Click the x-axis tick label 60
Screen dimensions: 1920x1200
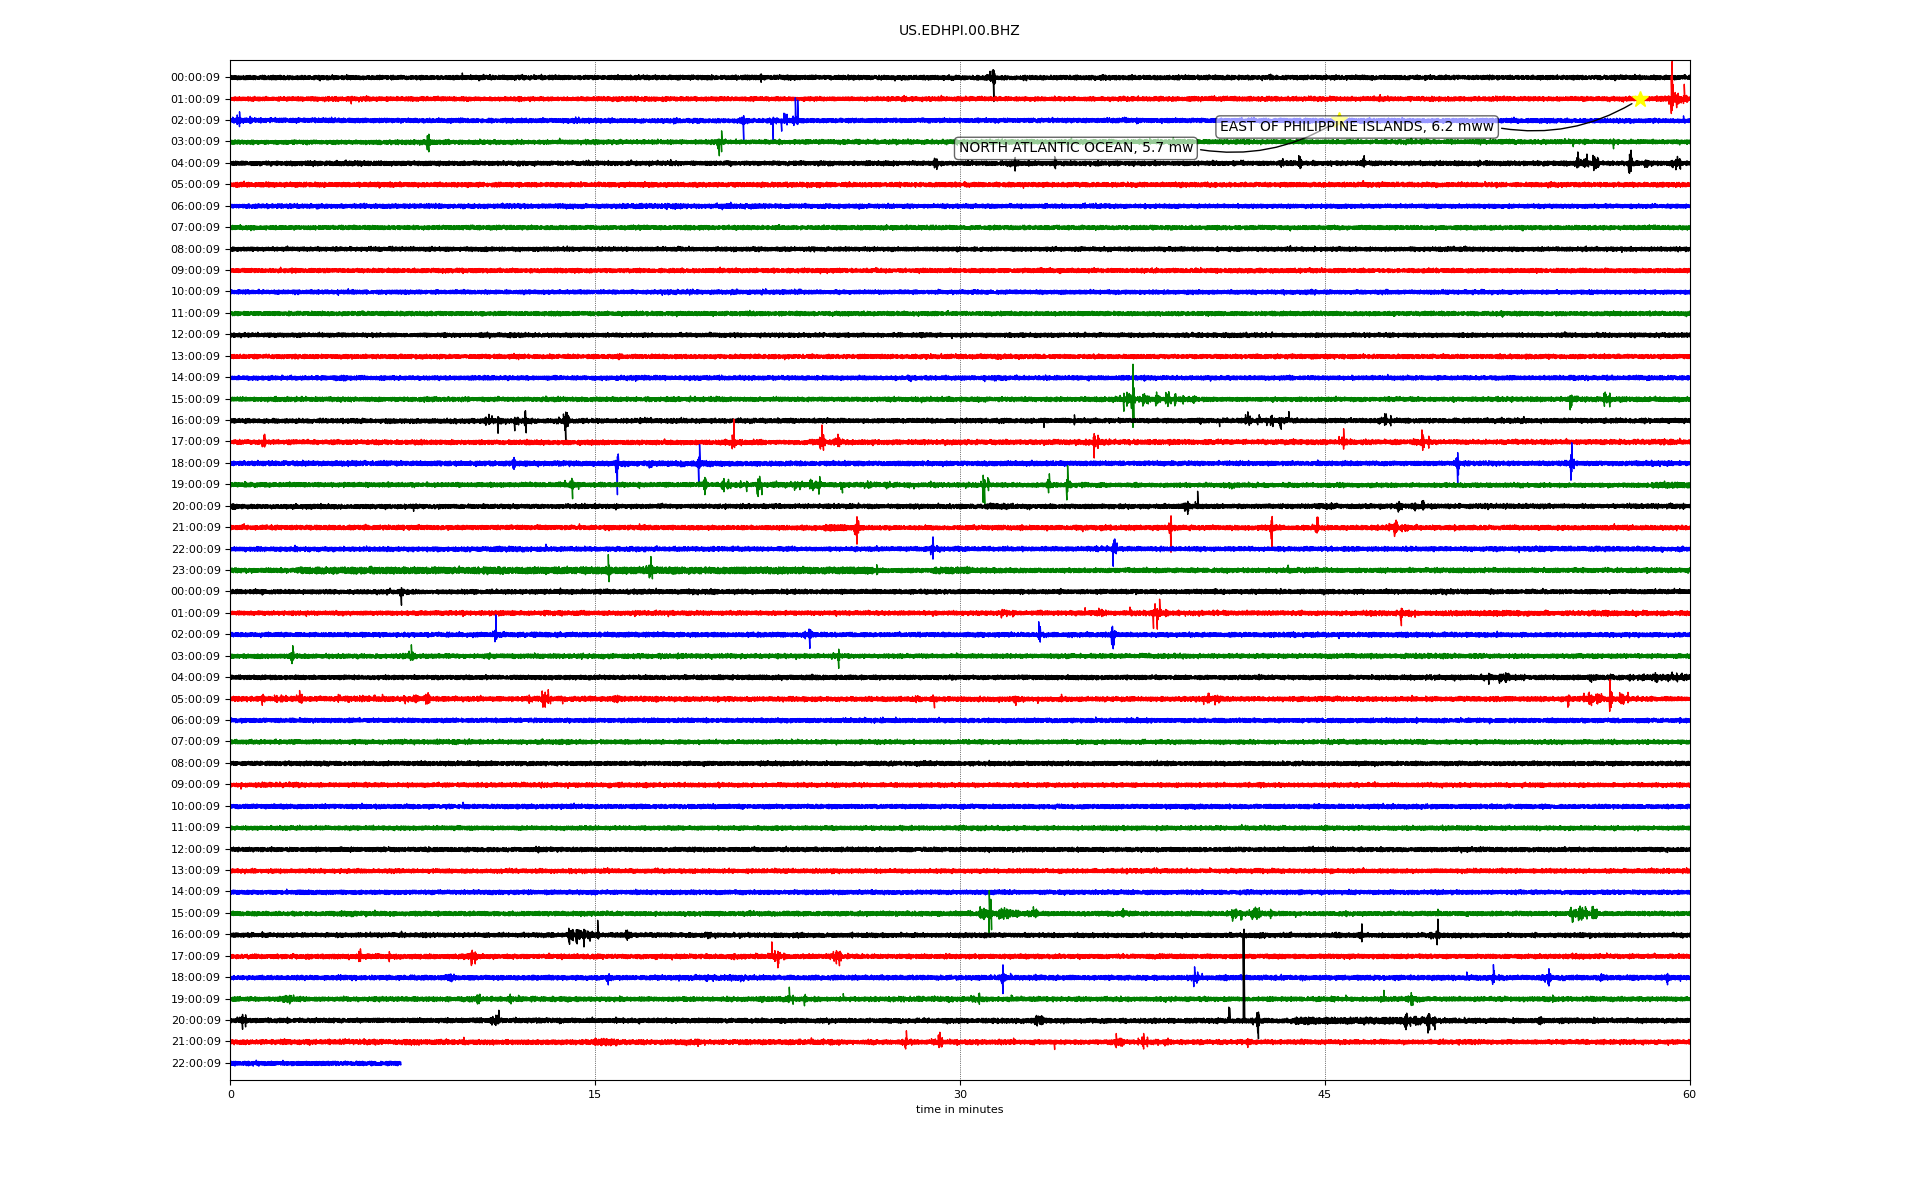click(1689, 1094)
